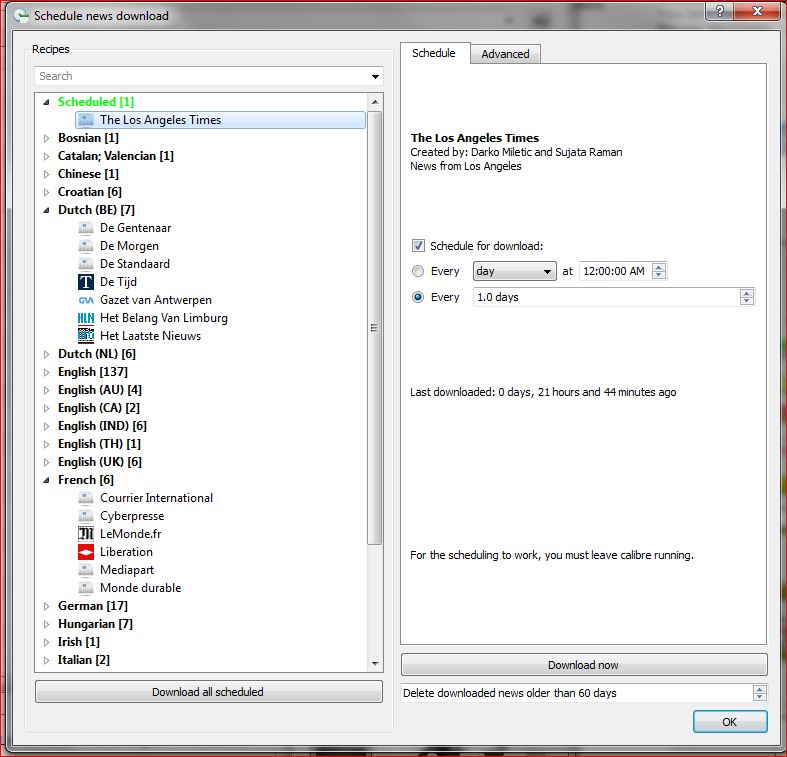This screenshot has height=757, width=787.
Task: Select the Scheduled [1] label
Action: click(x=96, y=102)
